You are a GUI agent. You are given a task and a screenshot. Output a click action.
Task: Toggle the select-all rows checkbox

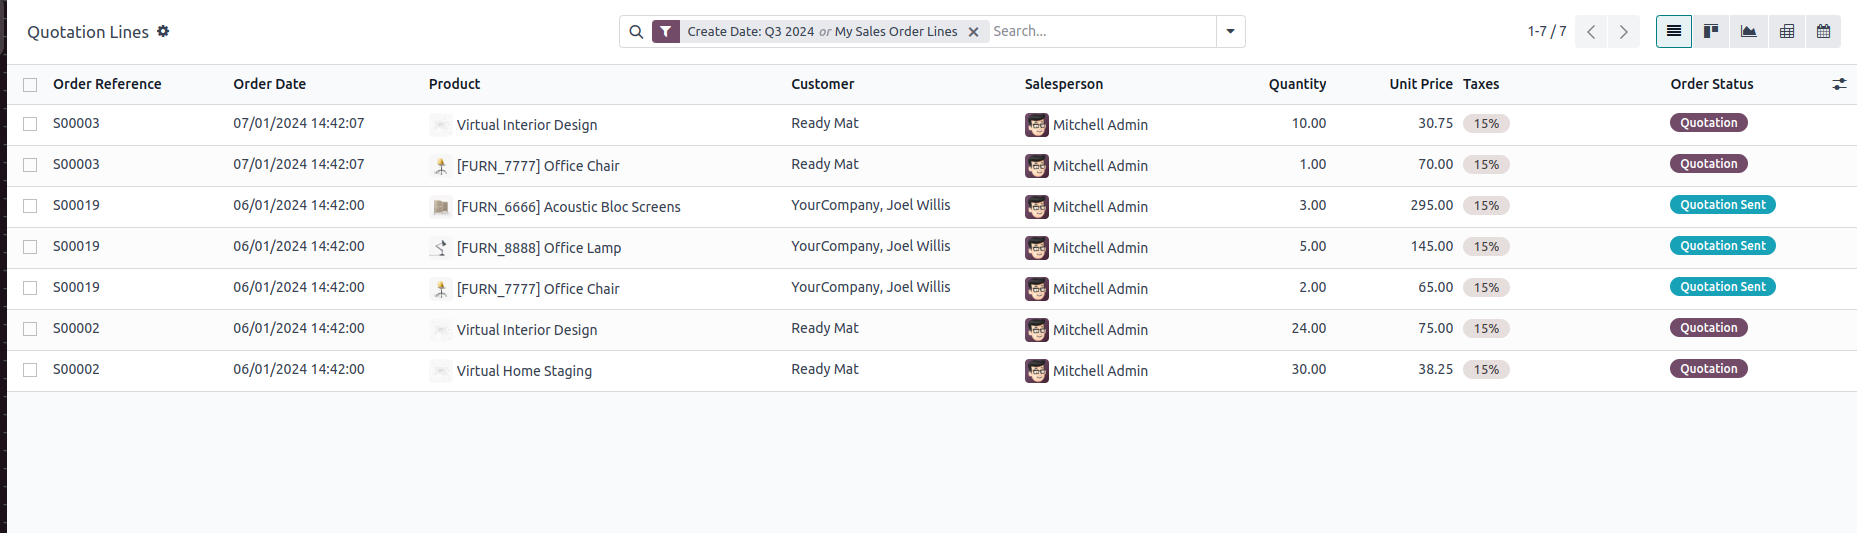[x=30, y=85]
